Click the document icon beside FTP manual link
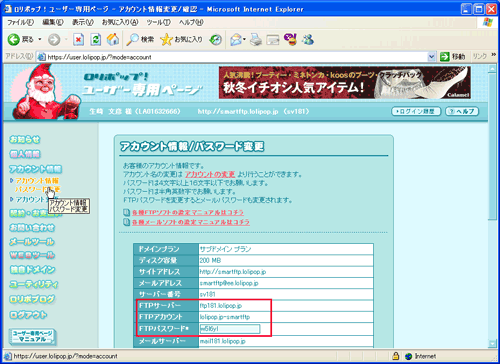The width and height of the screenshot is (500, 364). coord(126,212)
